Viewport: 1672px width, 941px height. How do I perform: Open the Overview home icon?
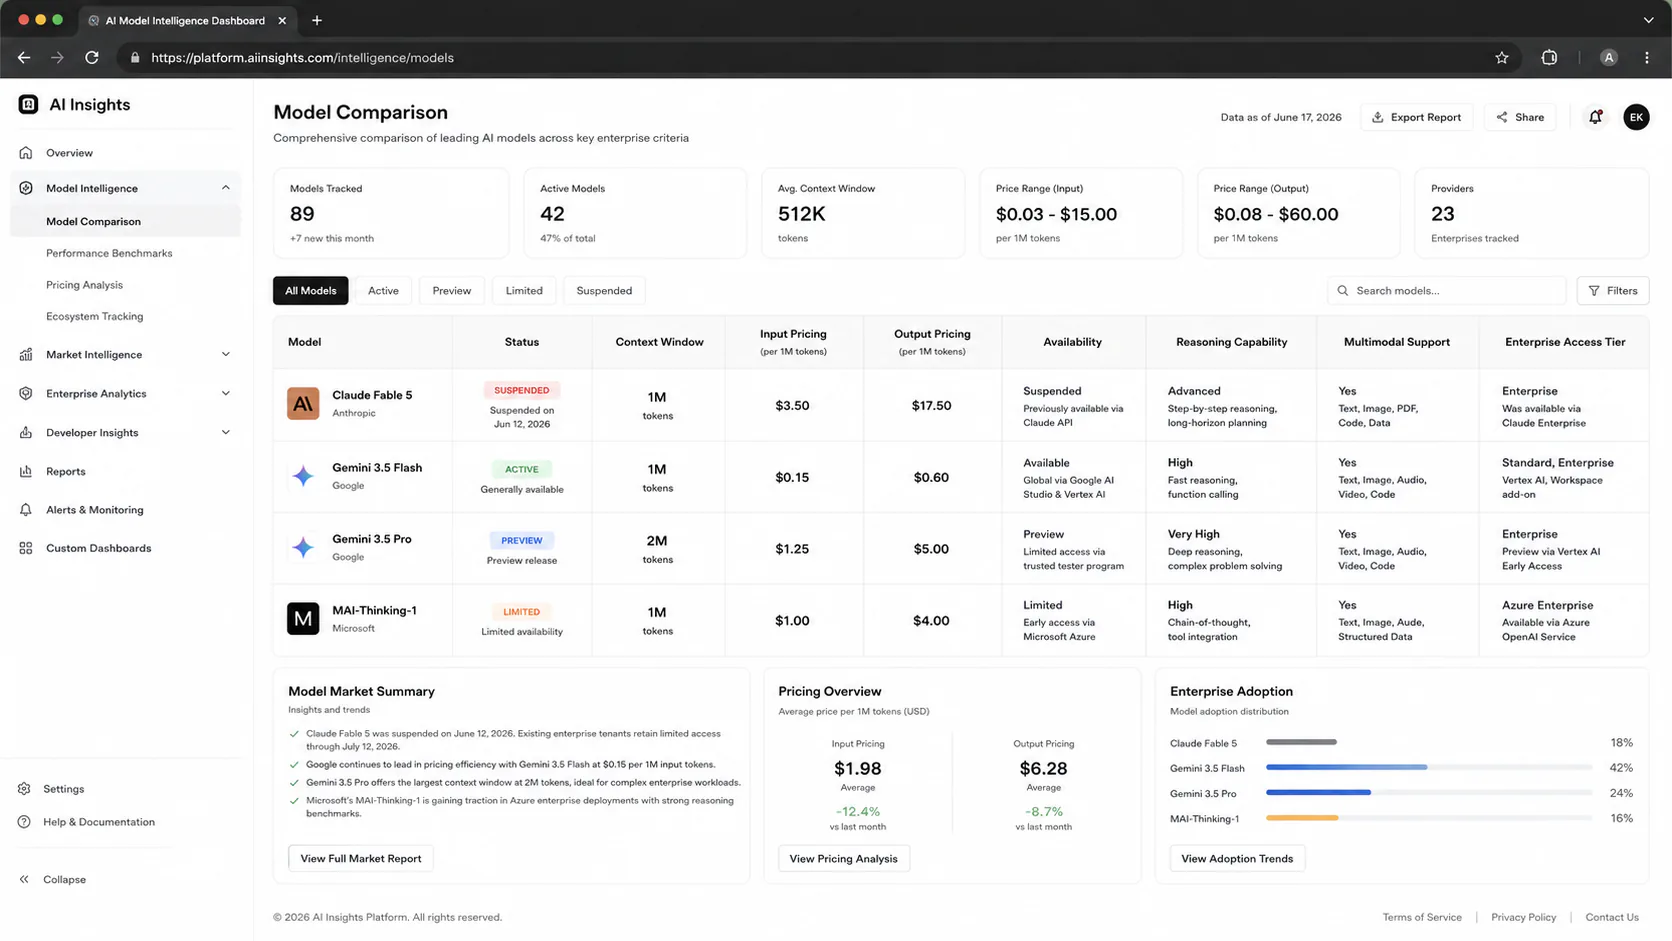point(26,153)
